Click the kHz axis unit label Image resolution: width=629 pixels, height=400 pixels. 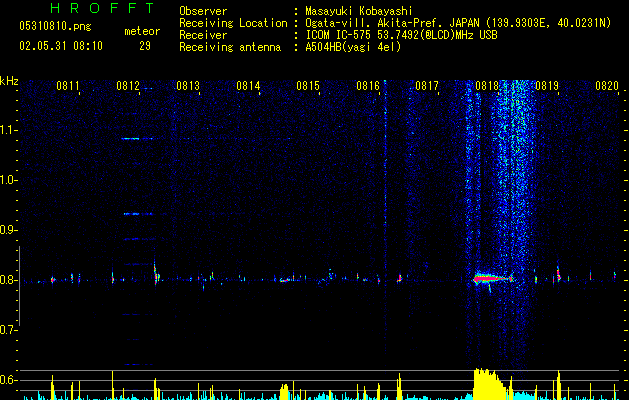[9, 81]
